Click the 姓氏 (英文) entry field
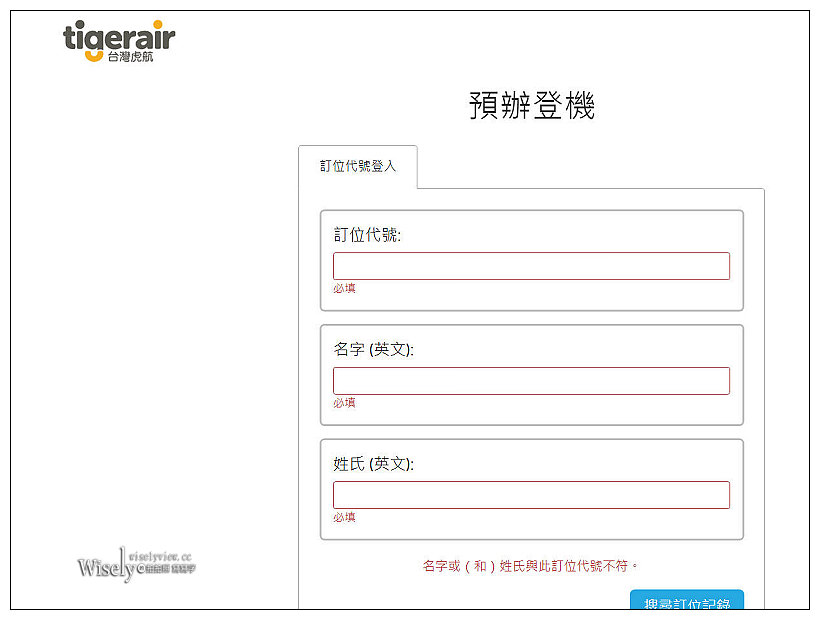This screenshot has height=620, width=820. (531, 494)
